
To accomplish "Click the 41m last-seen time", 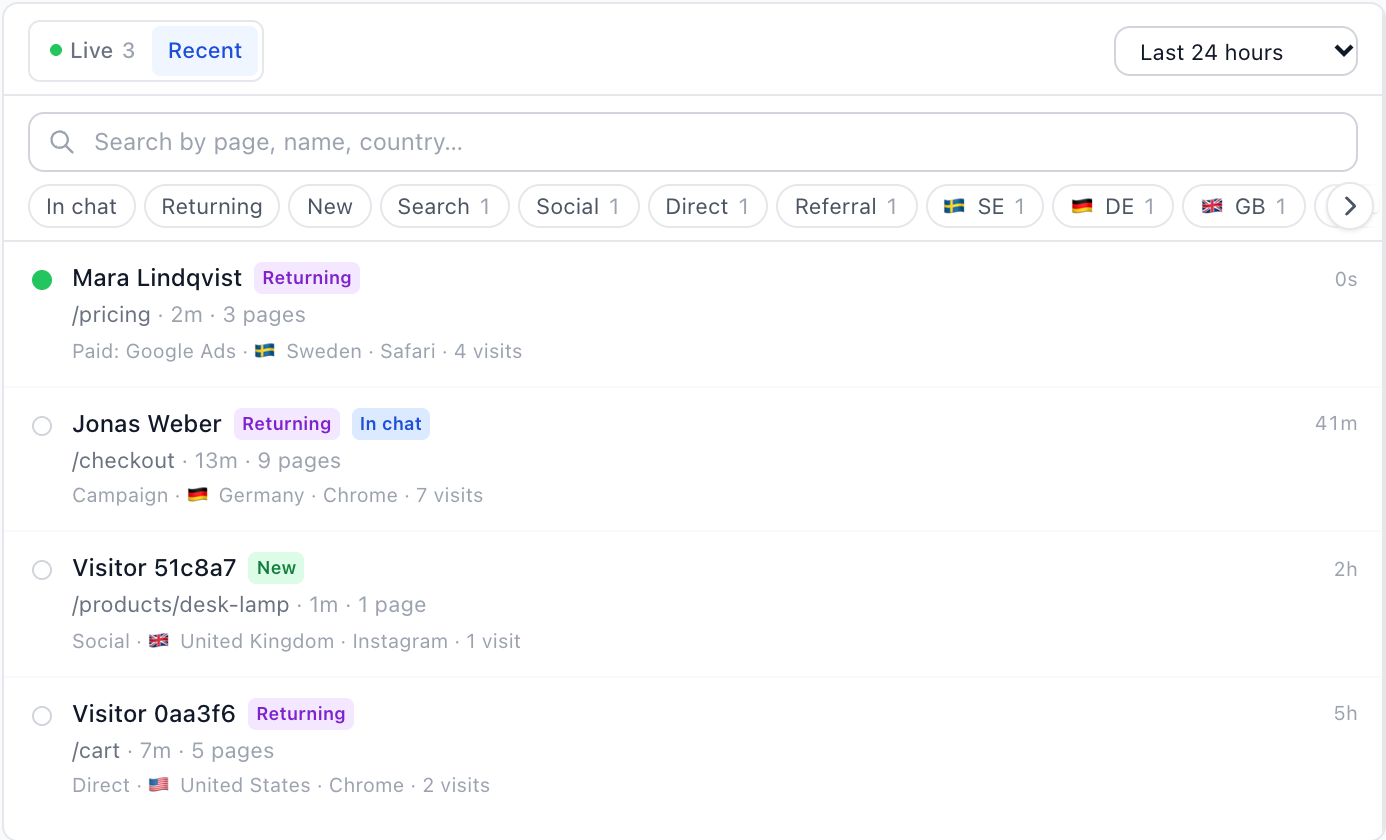I will tap(1336, 424).
